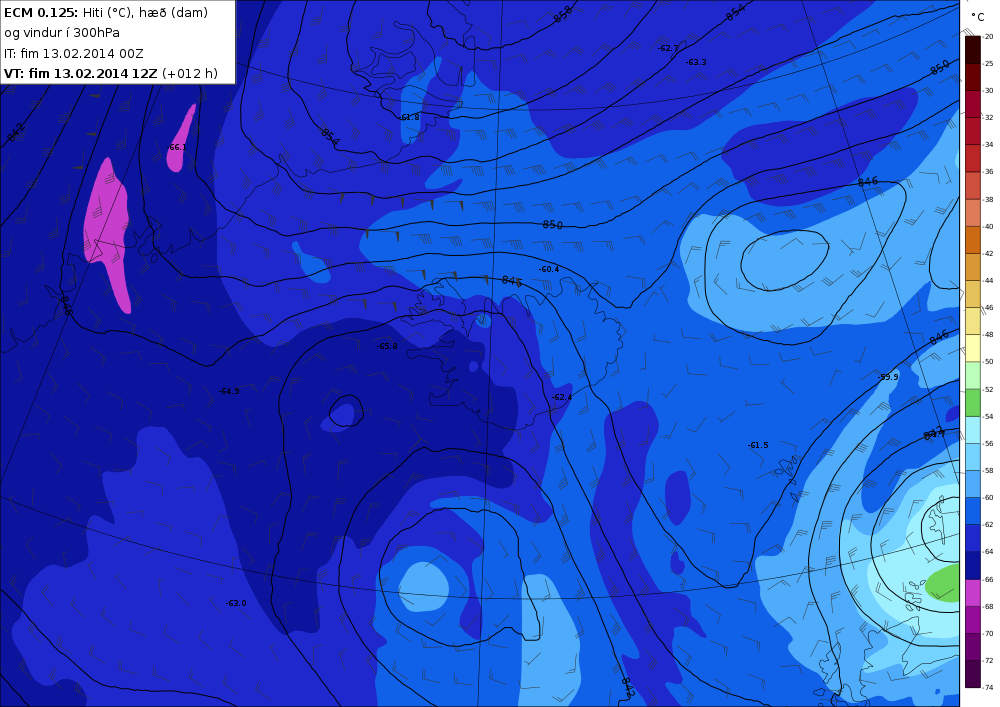Click the salmon legend swatch between -38 and -40

(x=973, y=212)
